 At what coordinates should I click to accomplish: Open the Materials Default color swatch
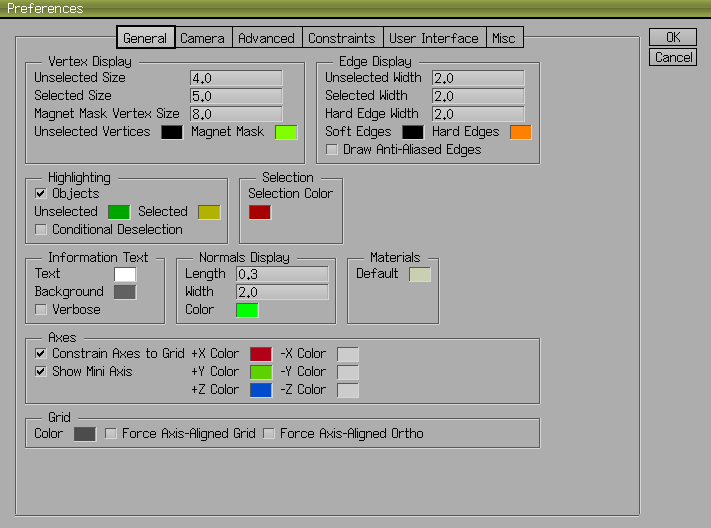[420, 274]
